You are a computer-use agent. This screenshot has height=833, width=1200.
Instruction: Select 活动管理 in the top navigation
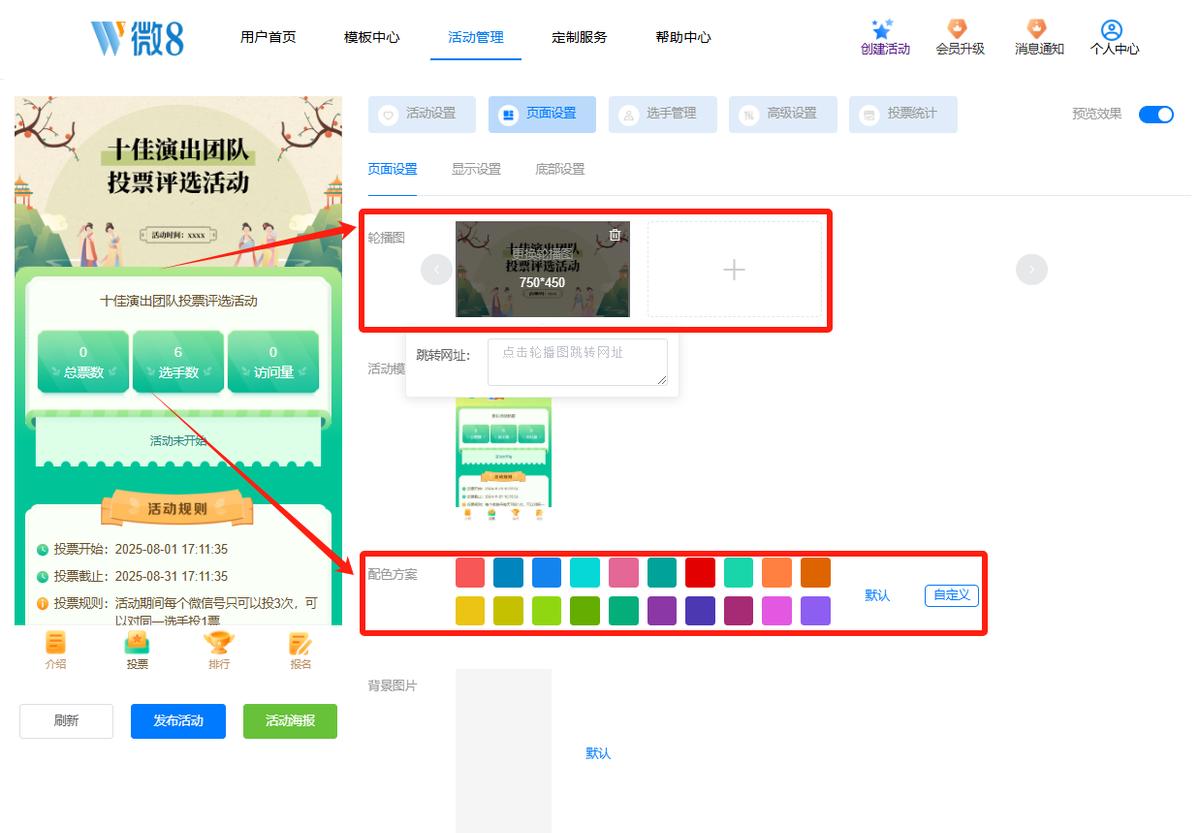(x=476, y=37)
